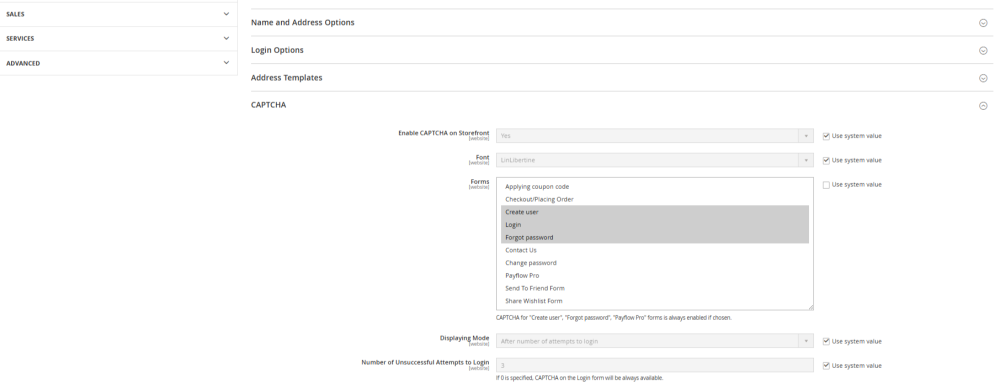Click the SALES sidebar chevron icon
The height and width of the screenshot is (384, 1000).
tap(226, 13)
